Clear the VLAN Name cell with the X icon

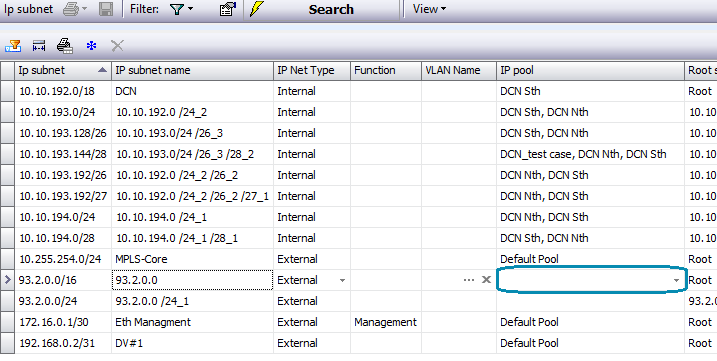pos(486,280)
